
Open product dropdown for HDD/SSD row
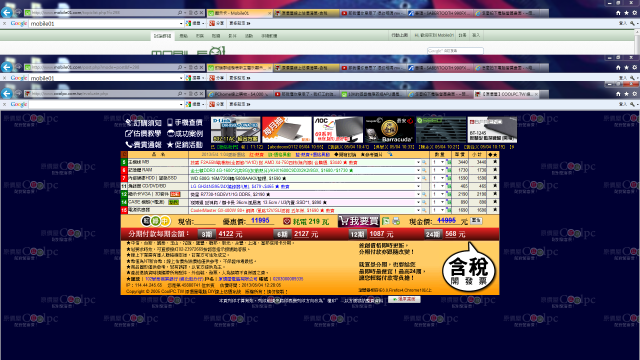pos(418,178)
